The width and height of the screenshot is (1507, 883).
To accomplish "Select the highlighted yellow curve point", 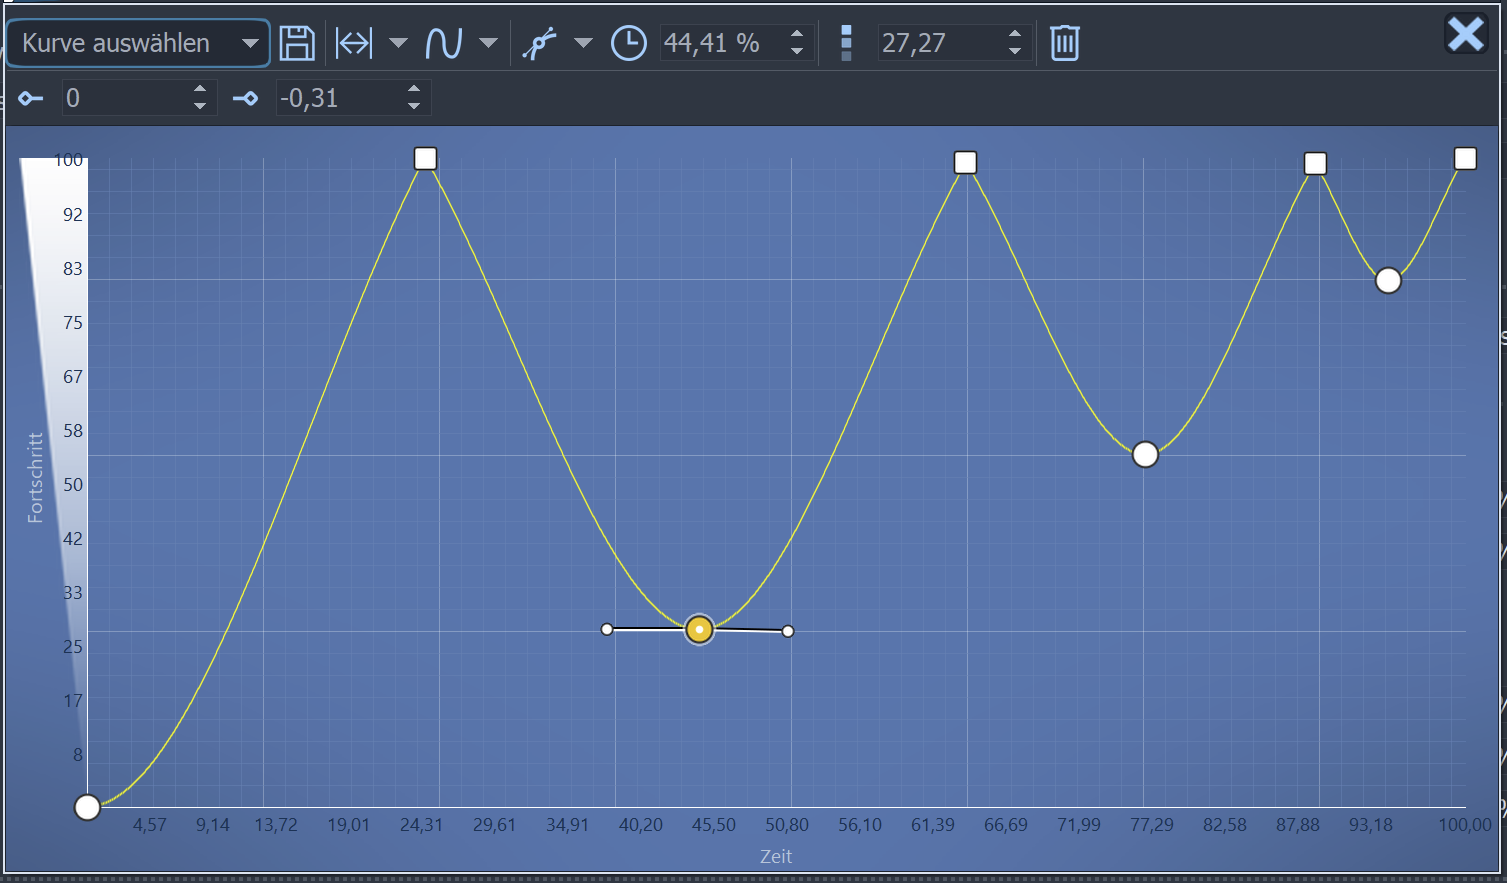I will (699, 629).
